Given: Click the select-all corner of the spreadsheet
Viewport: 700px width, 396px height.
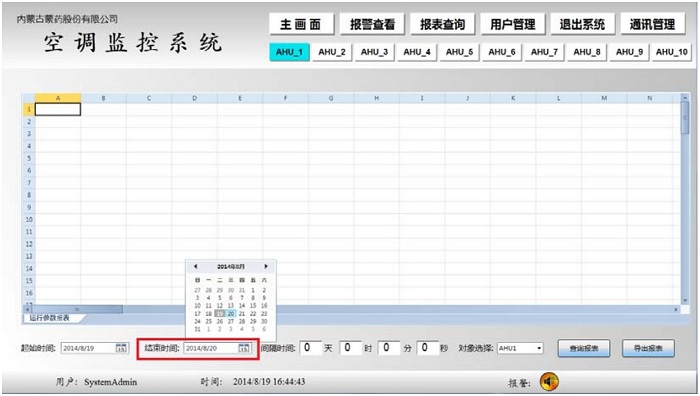Looking at the screenshot, I should pos(29,98).
